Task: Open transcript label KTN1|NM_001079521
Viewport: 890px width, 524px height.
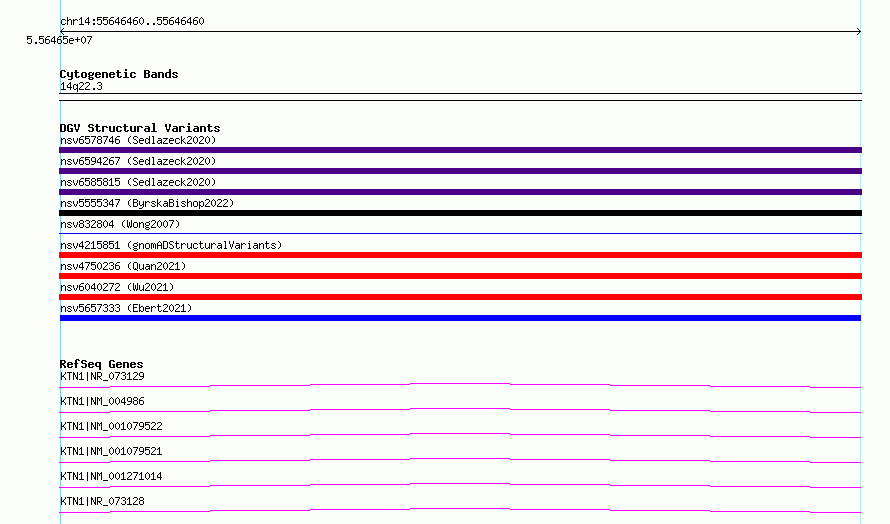Action: pos(111,451)
